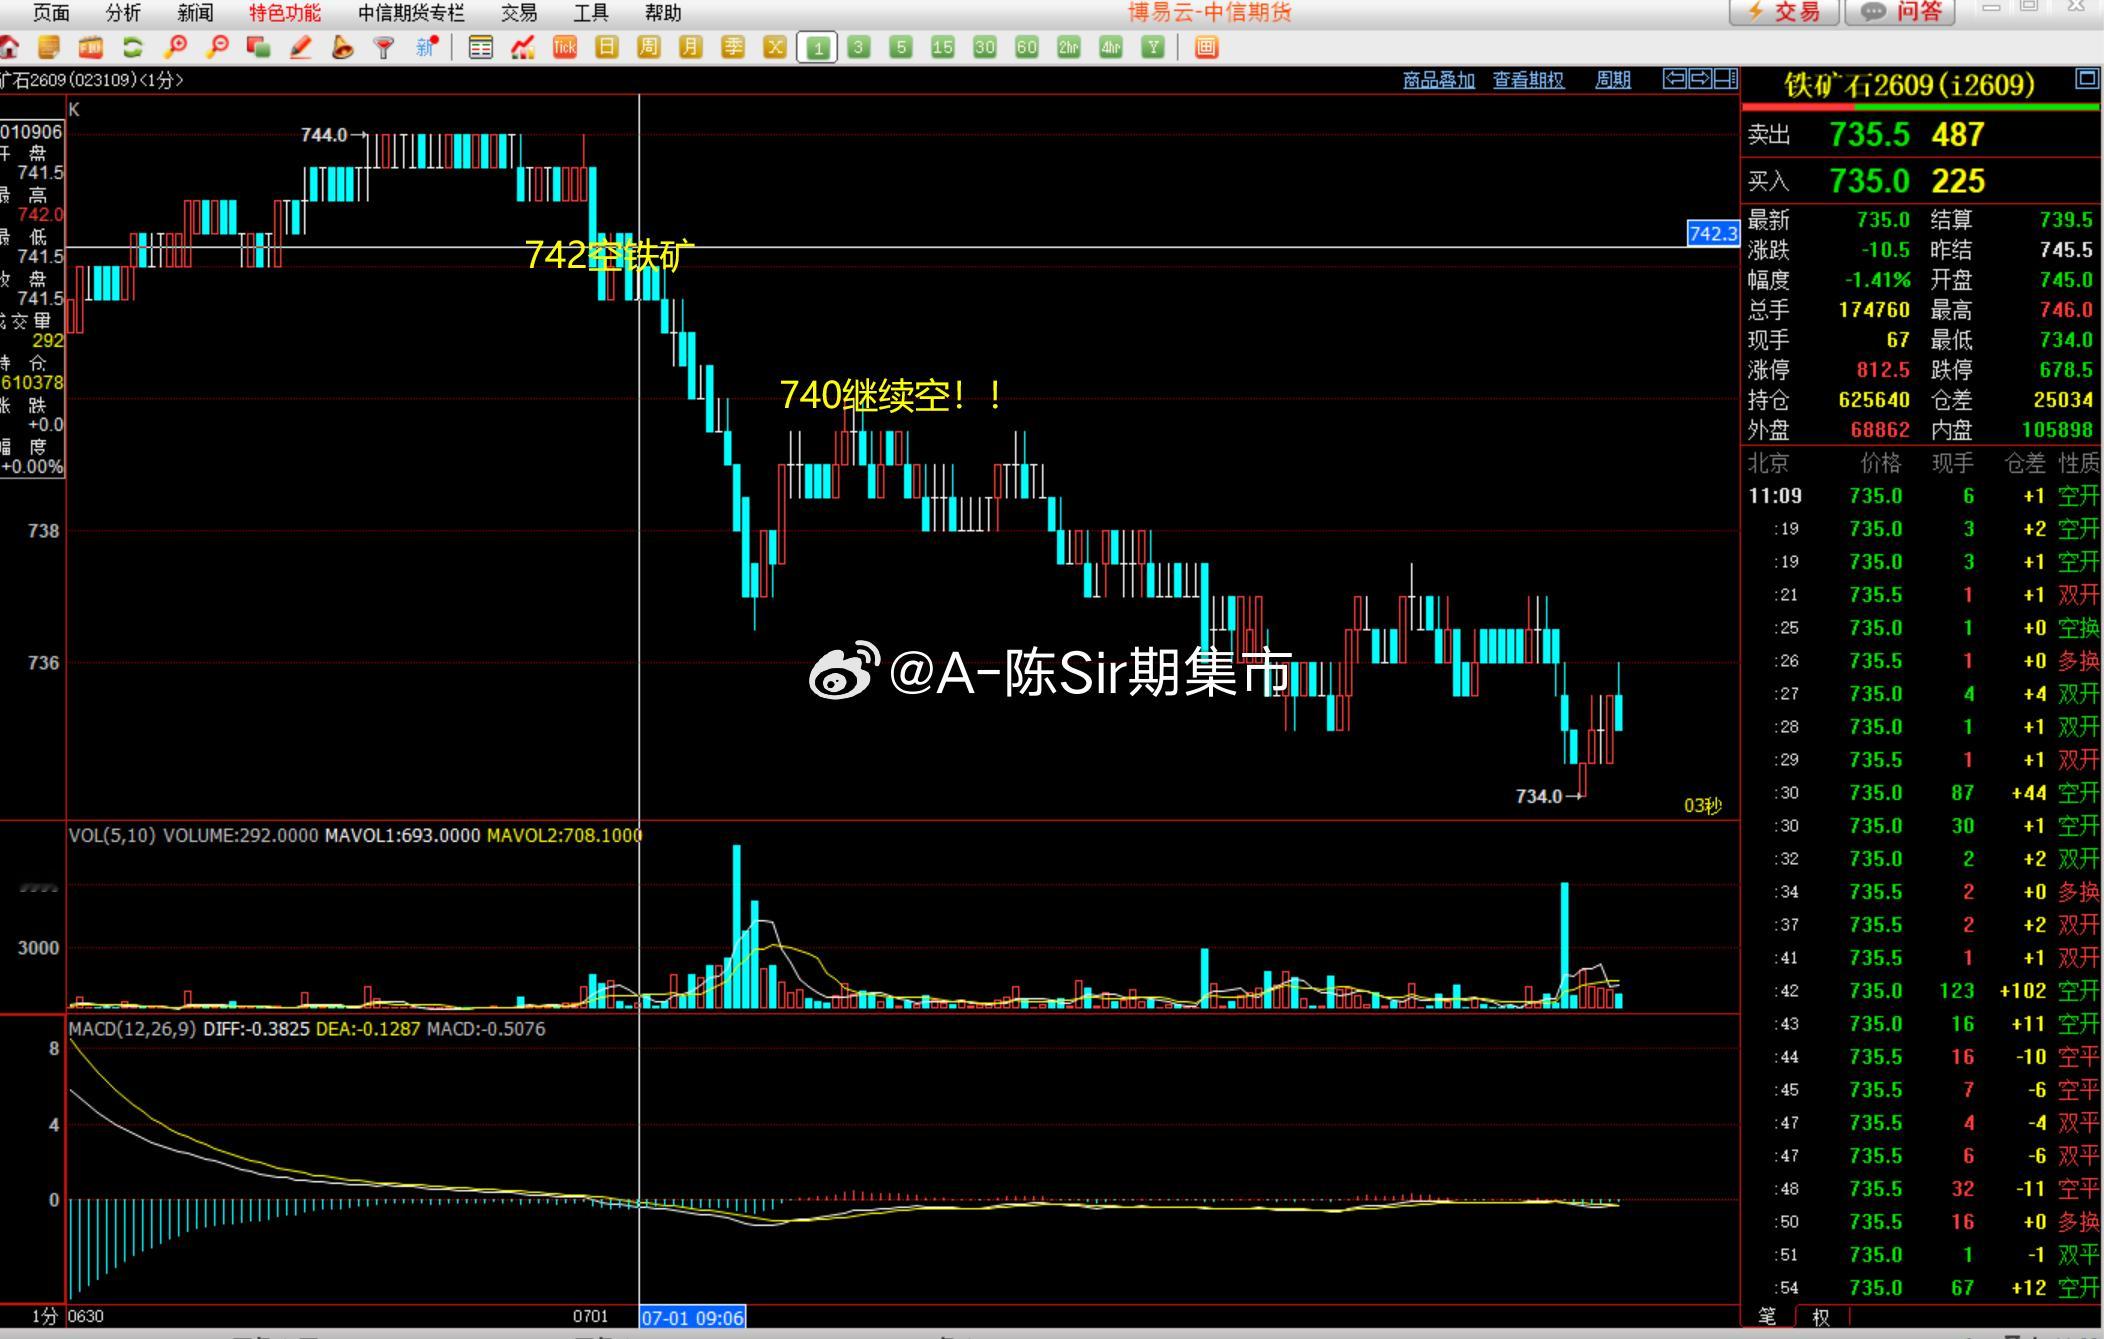Click the intraday line chart icon

click(523, 47)
